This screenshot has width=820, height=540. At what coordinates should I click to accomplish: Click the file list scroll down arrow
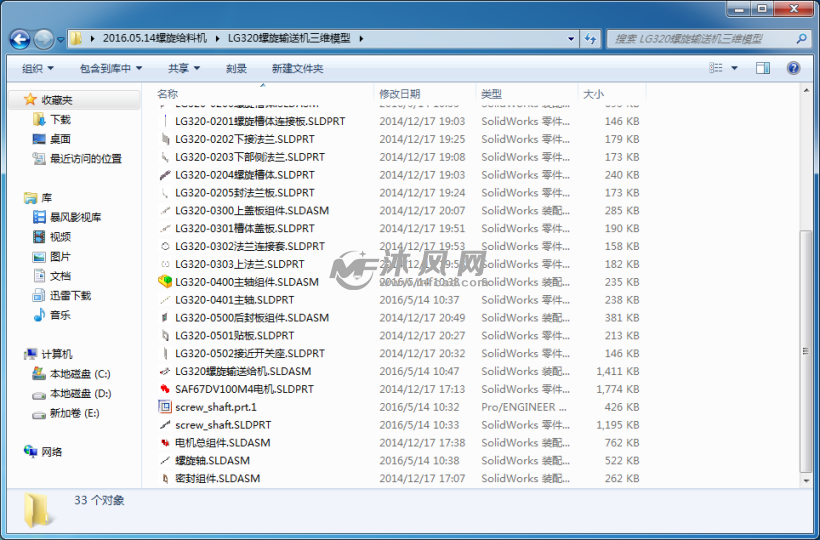click(806, 480)
